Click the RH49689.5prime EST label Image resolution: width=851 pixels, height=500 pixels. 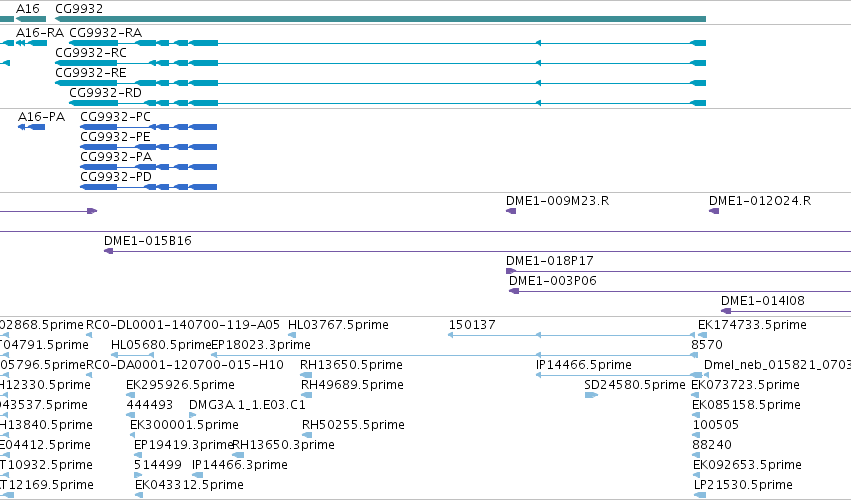click(x=352, y=385)
